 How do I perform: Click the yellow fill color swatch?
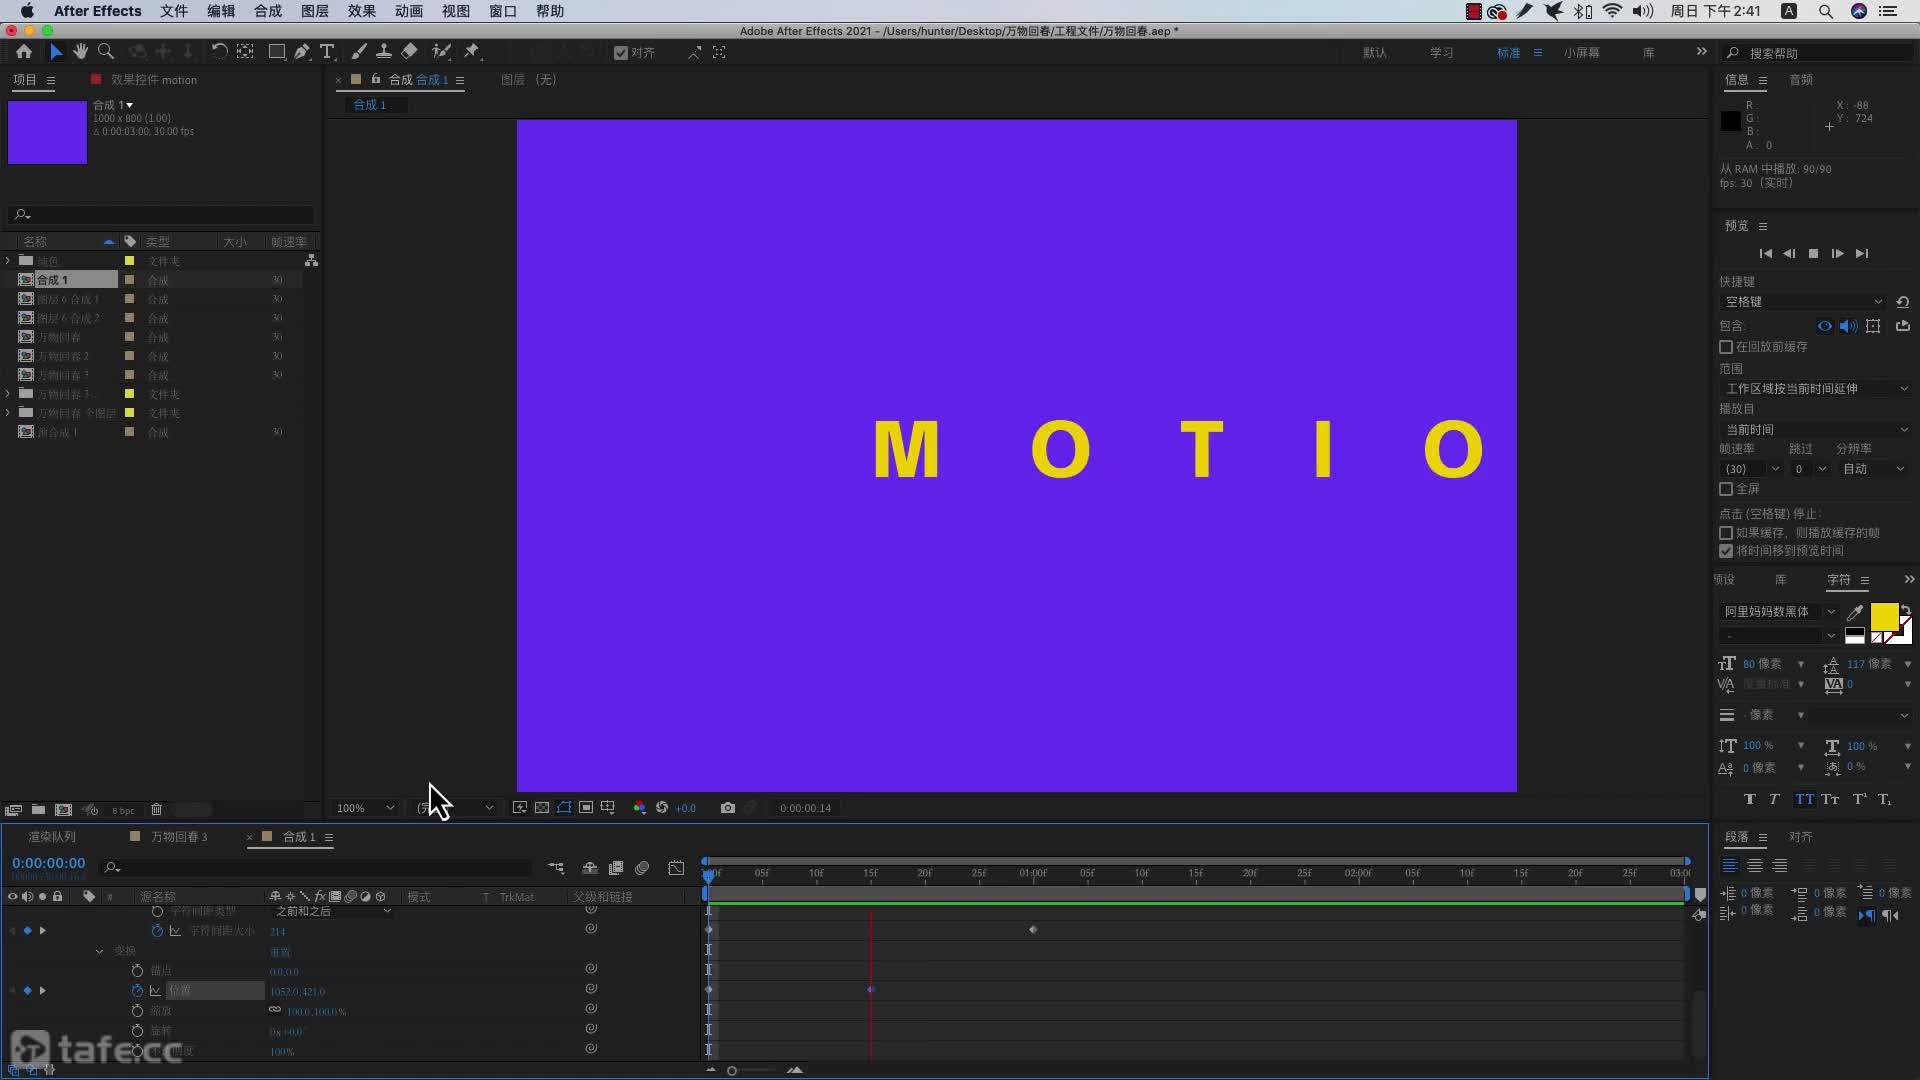[x=1883, y=615]
